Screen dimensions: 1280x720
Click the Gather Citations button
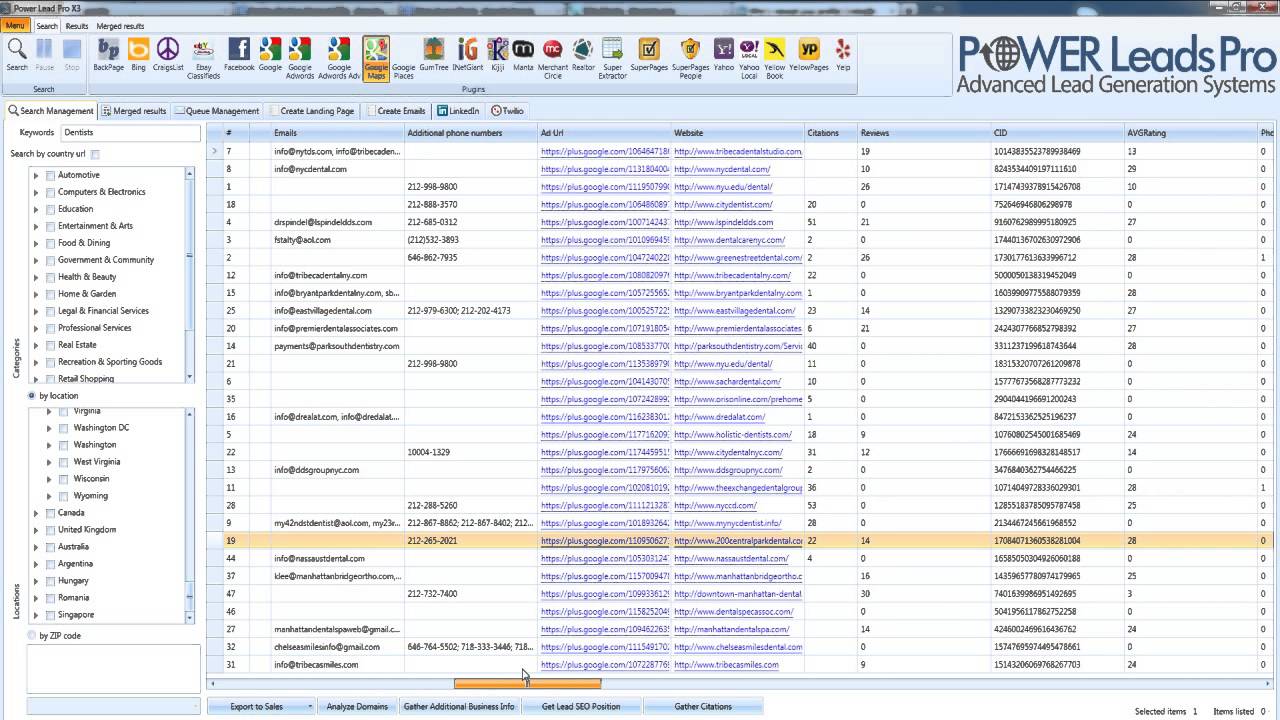[703, 707]
